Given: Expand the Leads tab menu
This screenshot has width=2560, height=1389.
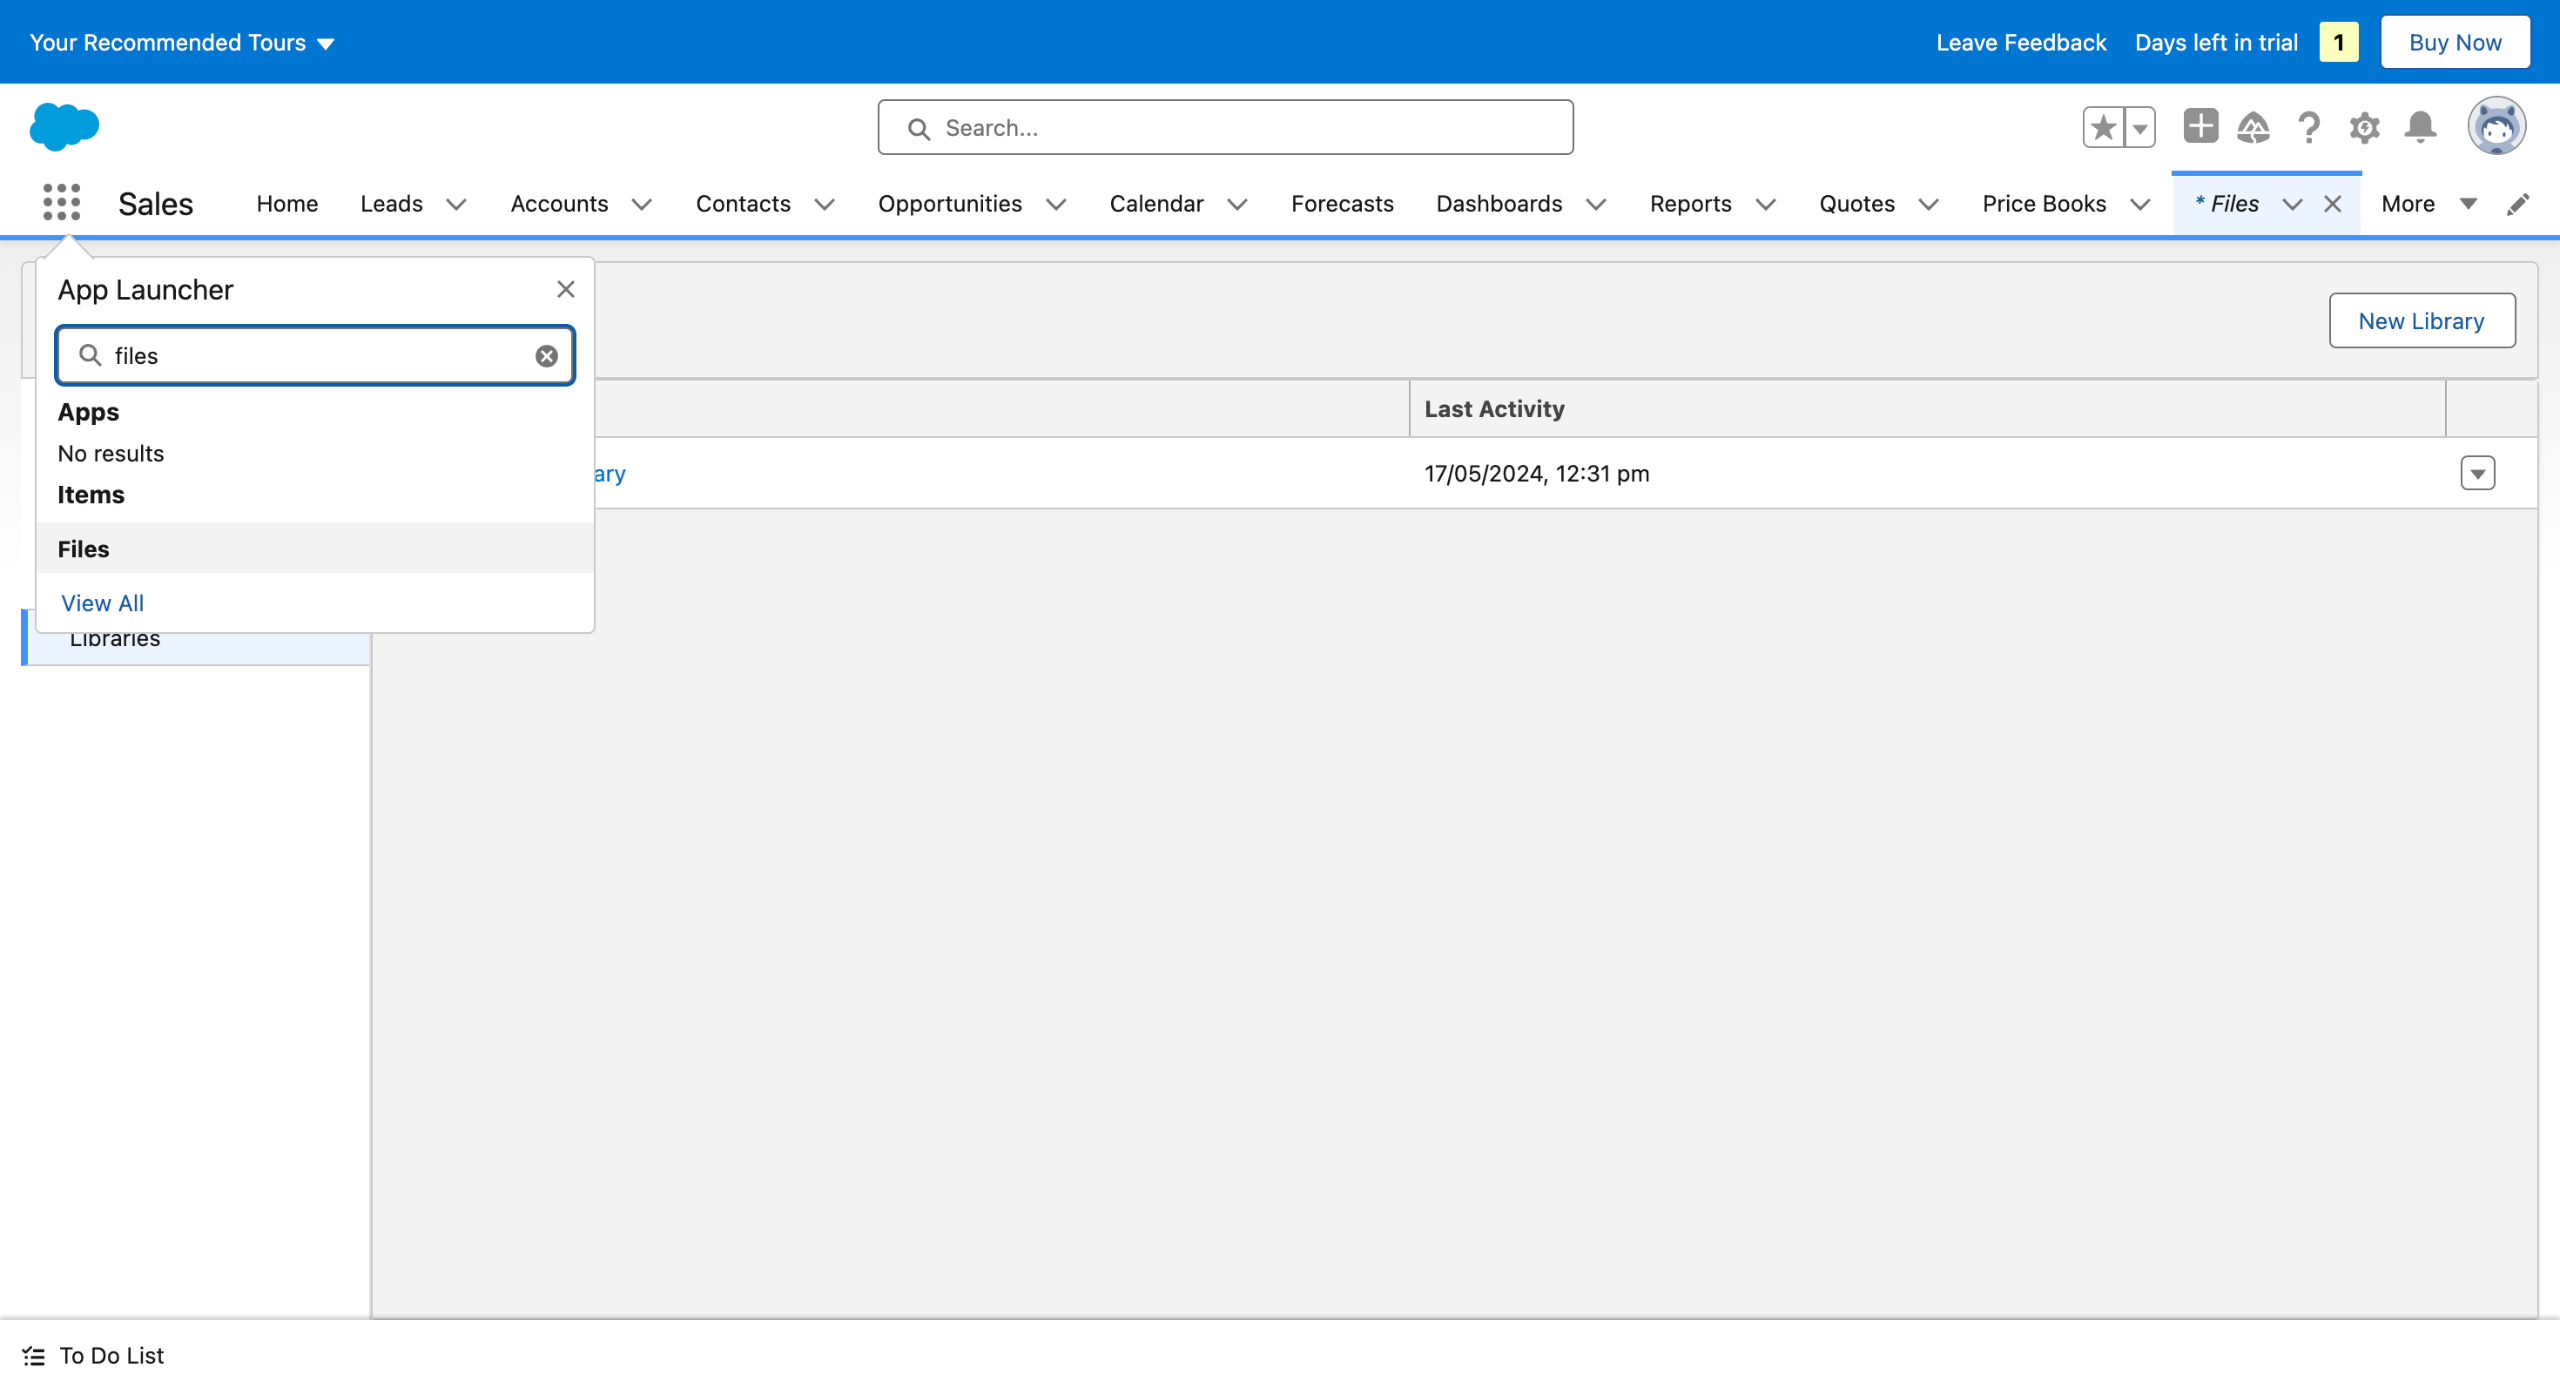Looking at the screenshot, I should (457, 204).
